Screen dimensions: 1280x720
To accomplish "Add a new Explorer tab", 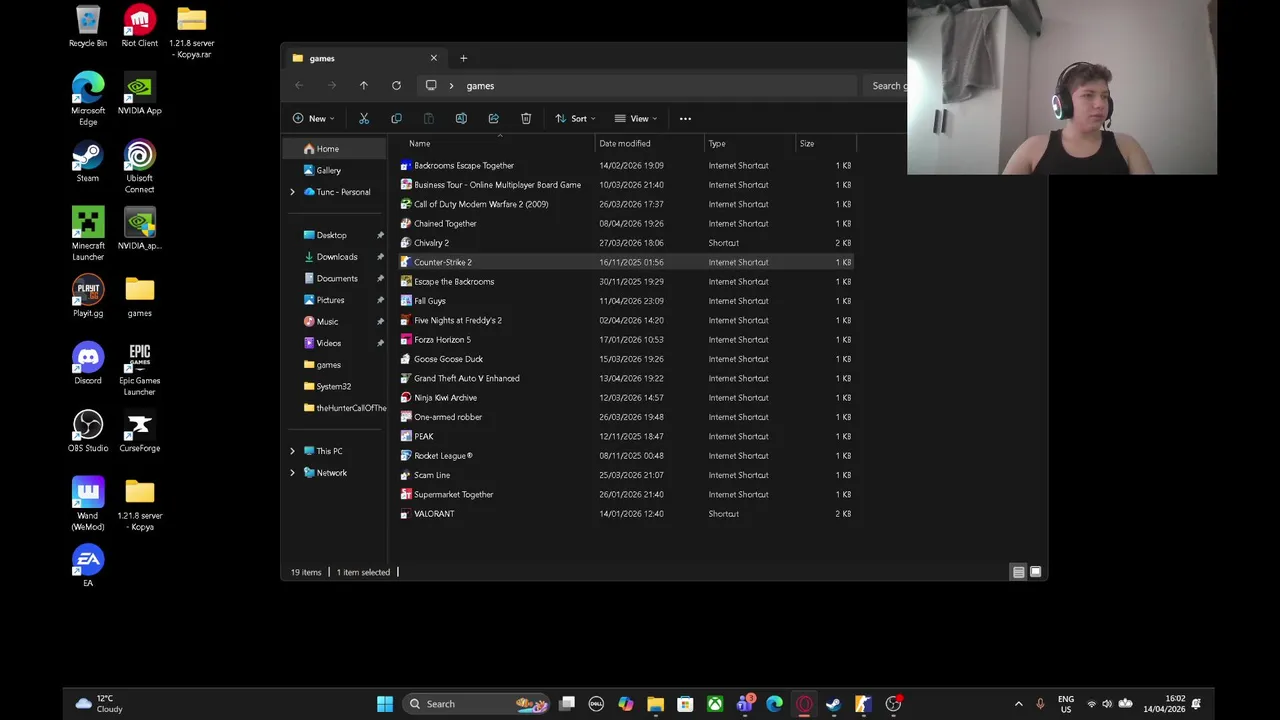I will click(x=463, y=58).
